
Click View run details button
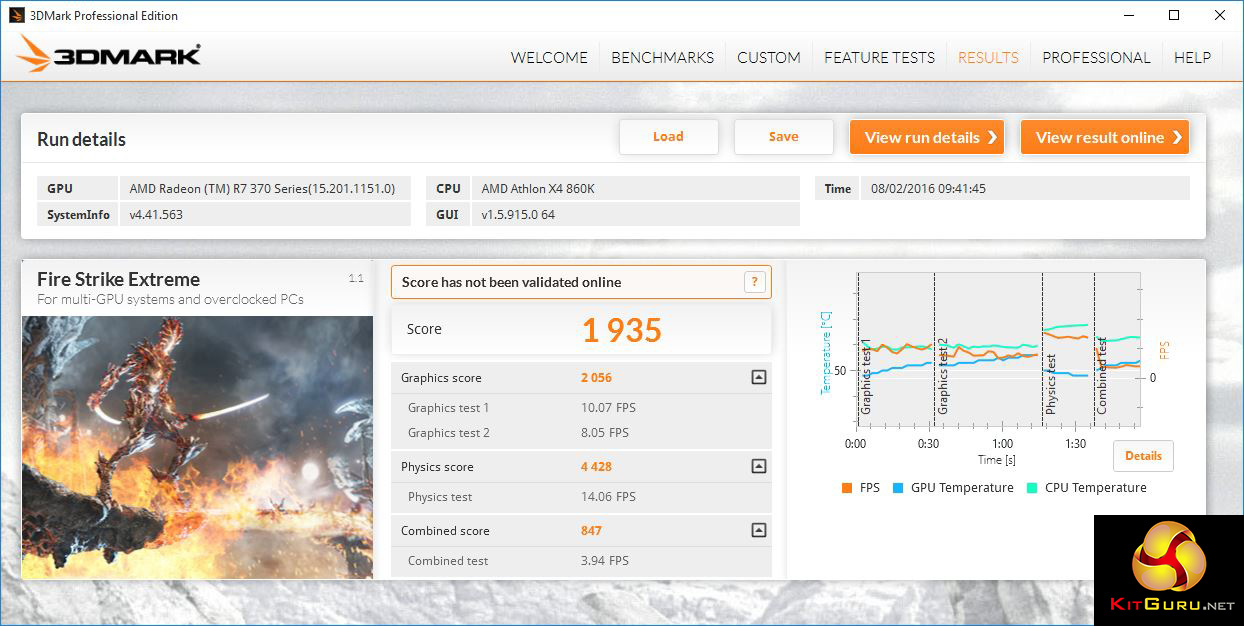coord(929,137)
